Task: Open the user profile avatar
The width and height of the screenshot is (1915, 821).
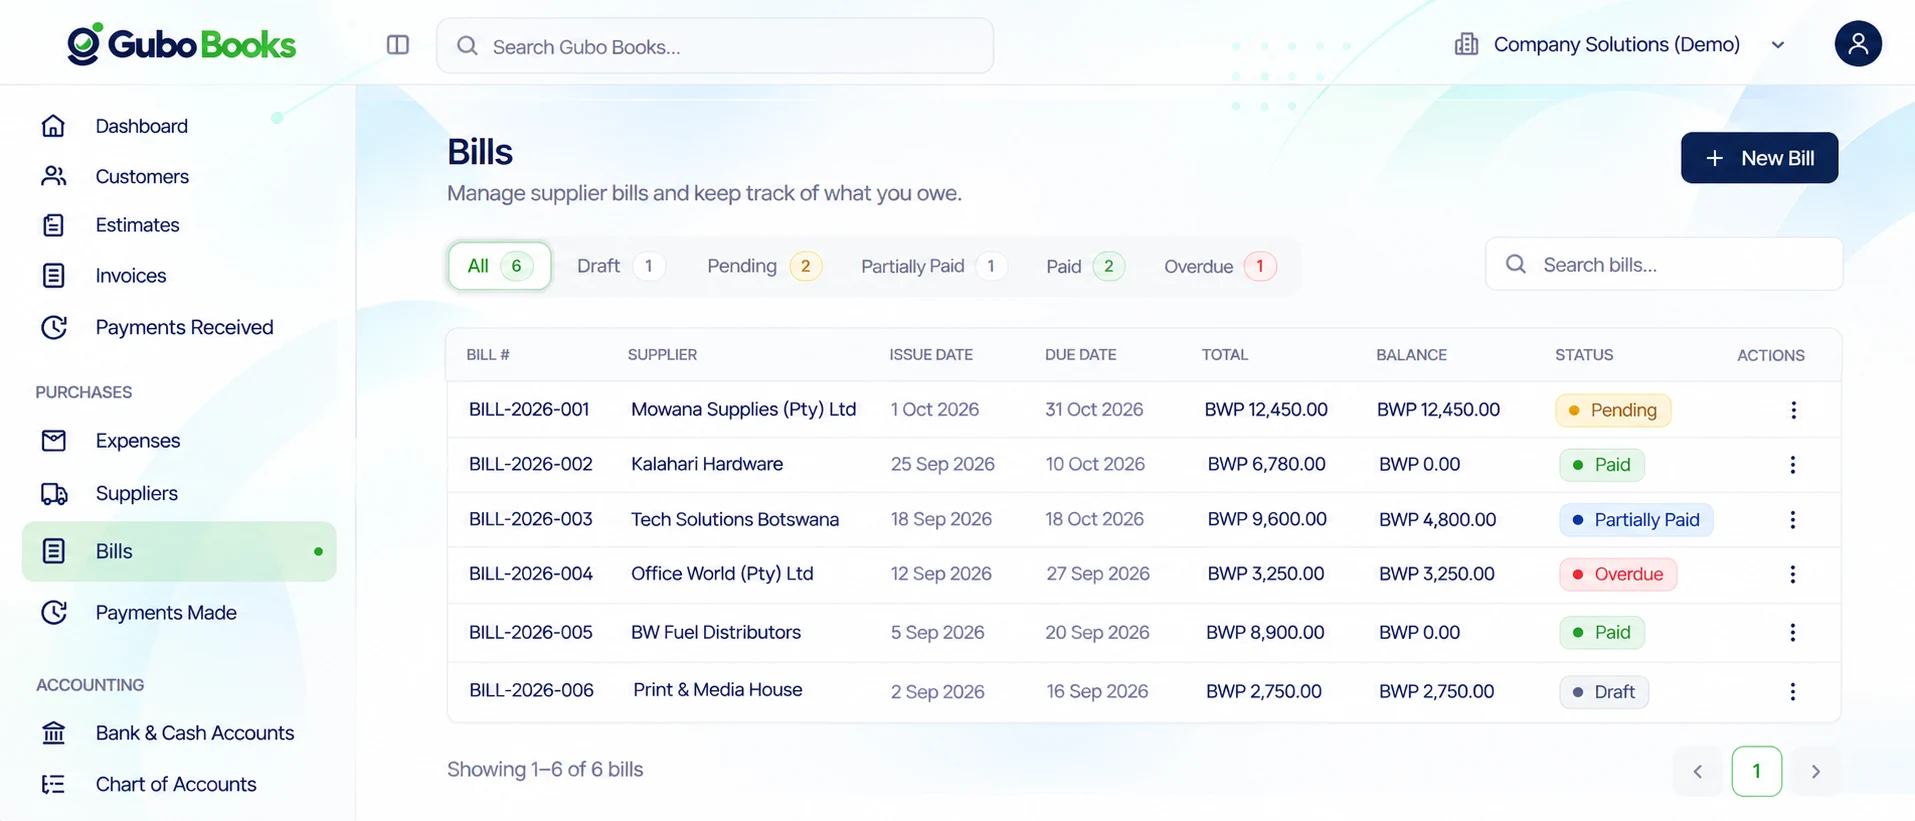Action: coord(1858,44)
